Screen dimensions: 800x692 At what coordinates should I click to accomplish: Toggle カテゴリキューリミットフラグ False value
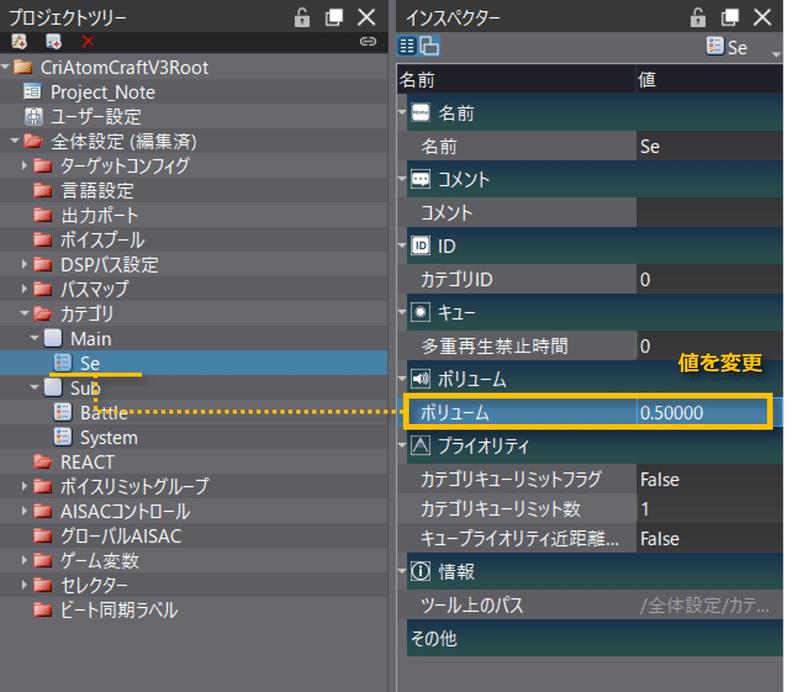coord(709,479)
